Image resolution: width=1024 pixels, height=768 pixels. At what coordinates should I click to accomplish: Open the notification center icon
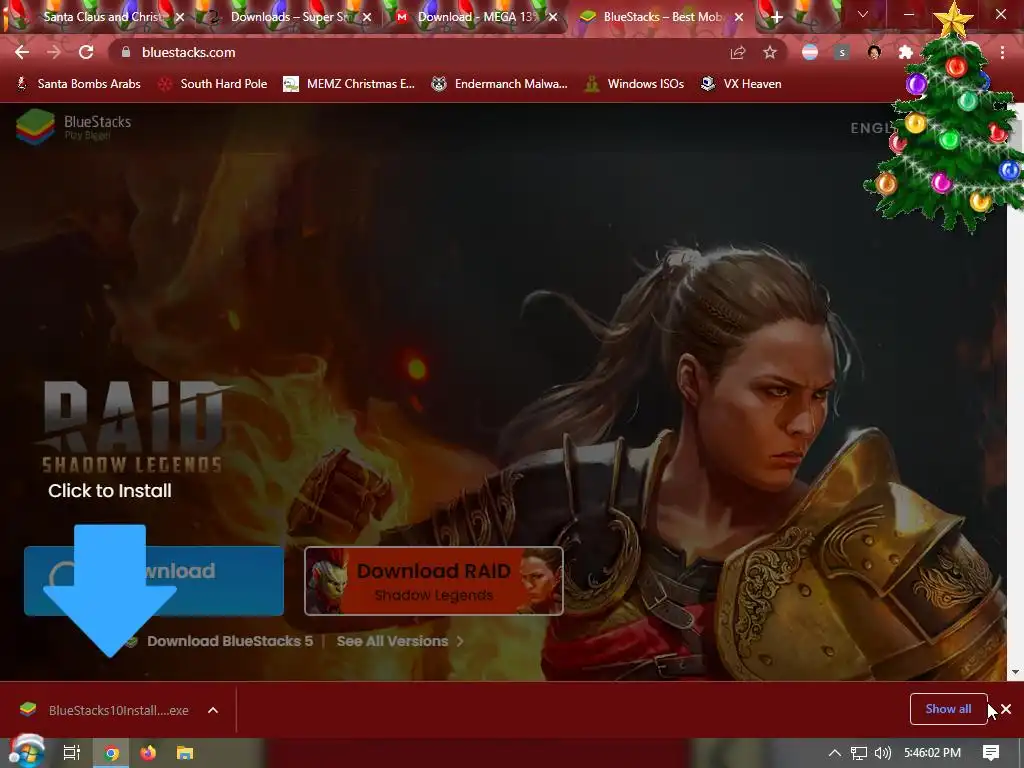click(991, 753)
